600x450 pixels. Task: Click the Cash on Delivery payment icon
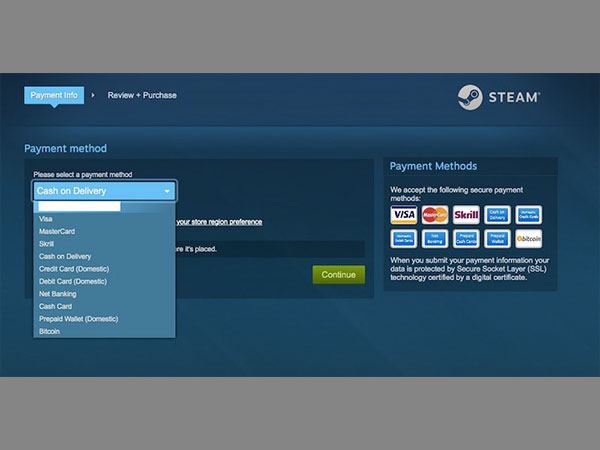pyautogui.click(x=497, y=215)
